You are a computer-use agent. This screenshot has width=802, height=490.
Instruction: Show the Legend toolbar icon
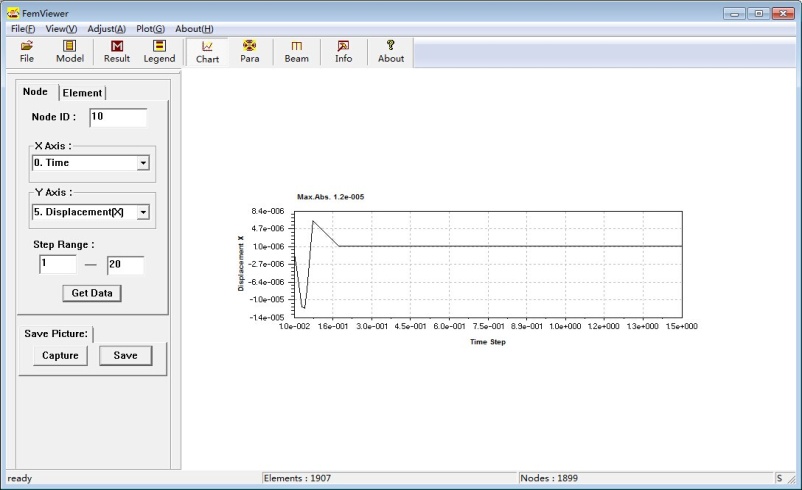159,52
